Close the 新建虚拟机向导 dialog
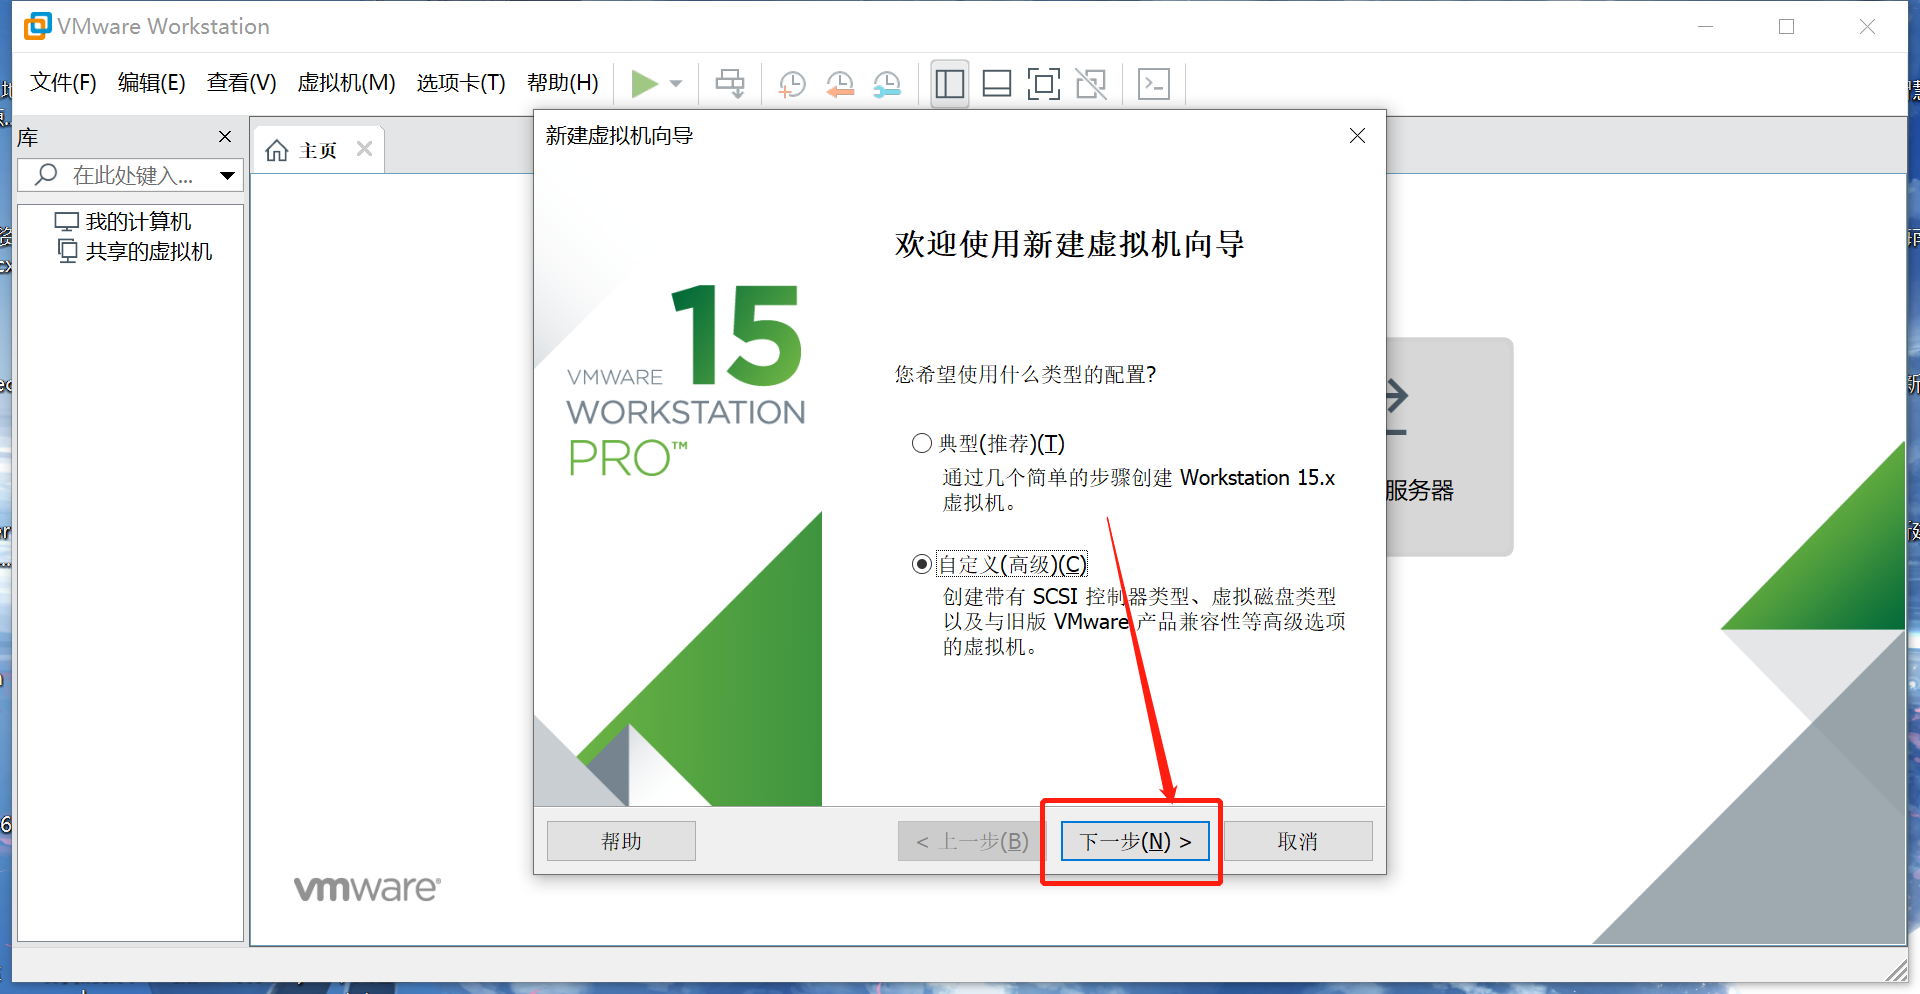1920x994 pixels. (x=1357, y=136)
